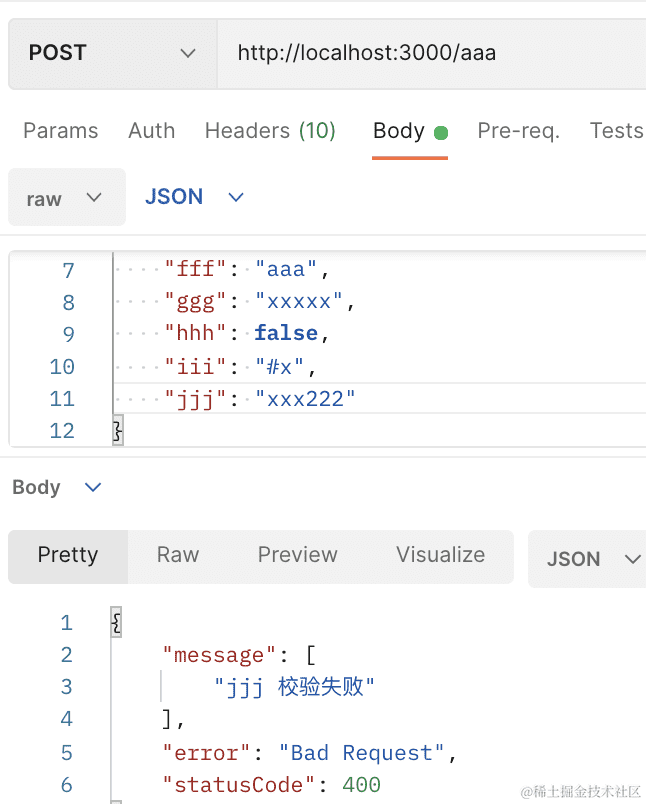Switch to the Params tab

61,131
